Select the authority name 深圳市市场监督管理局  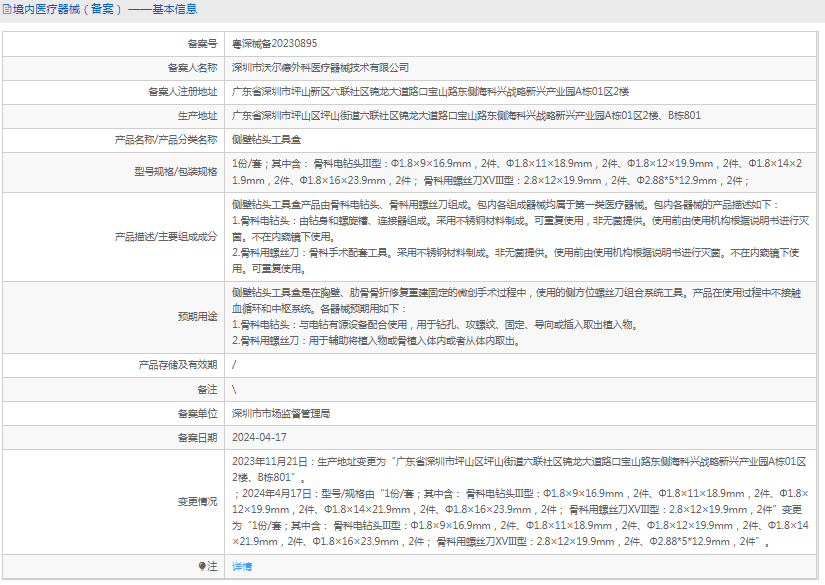281,413
